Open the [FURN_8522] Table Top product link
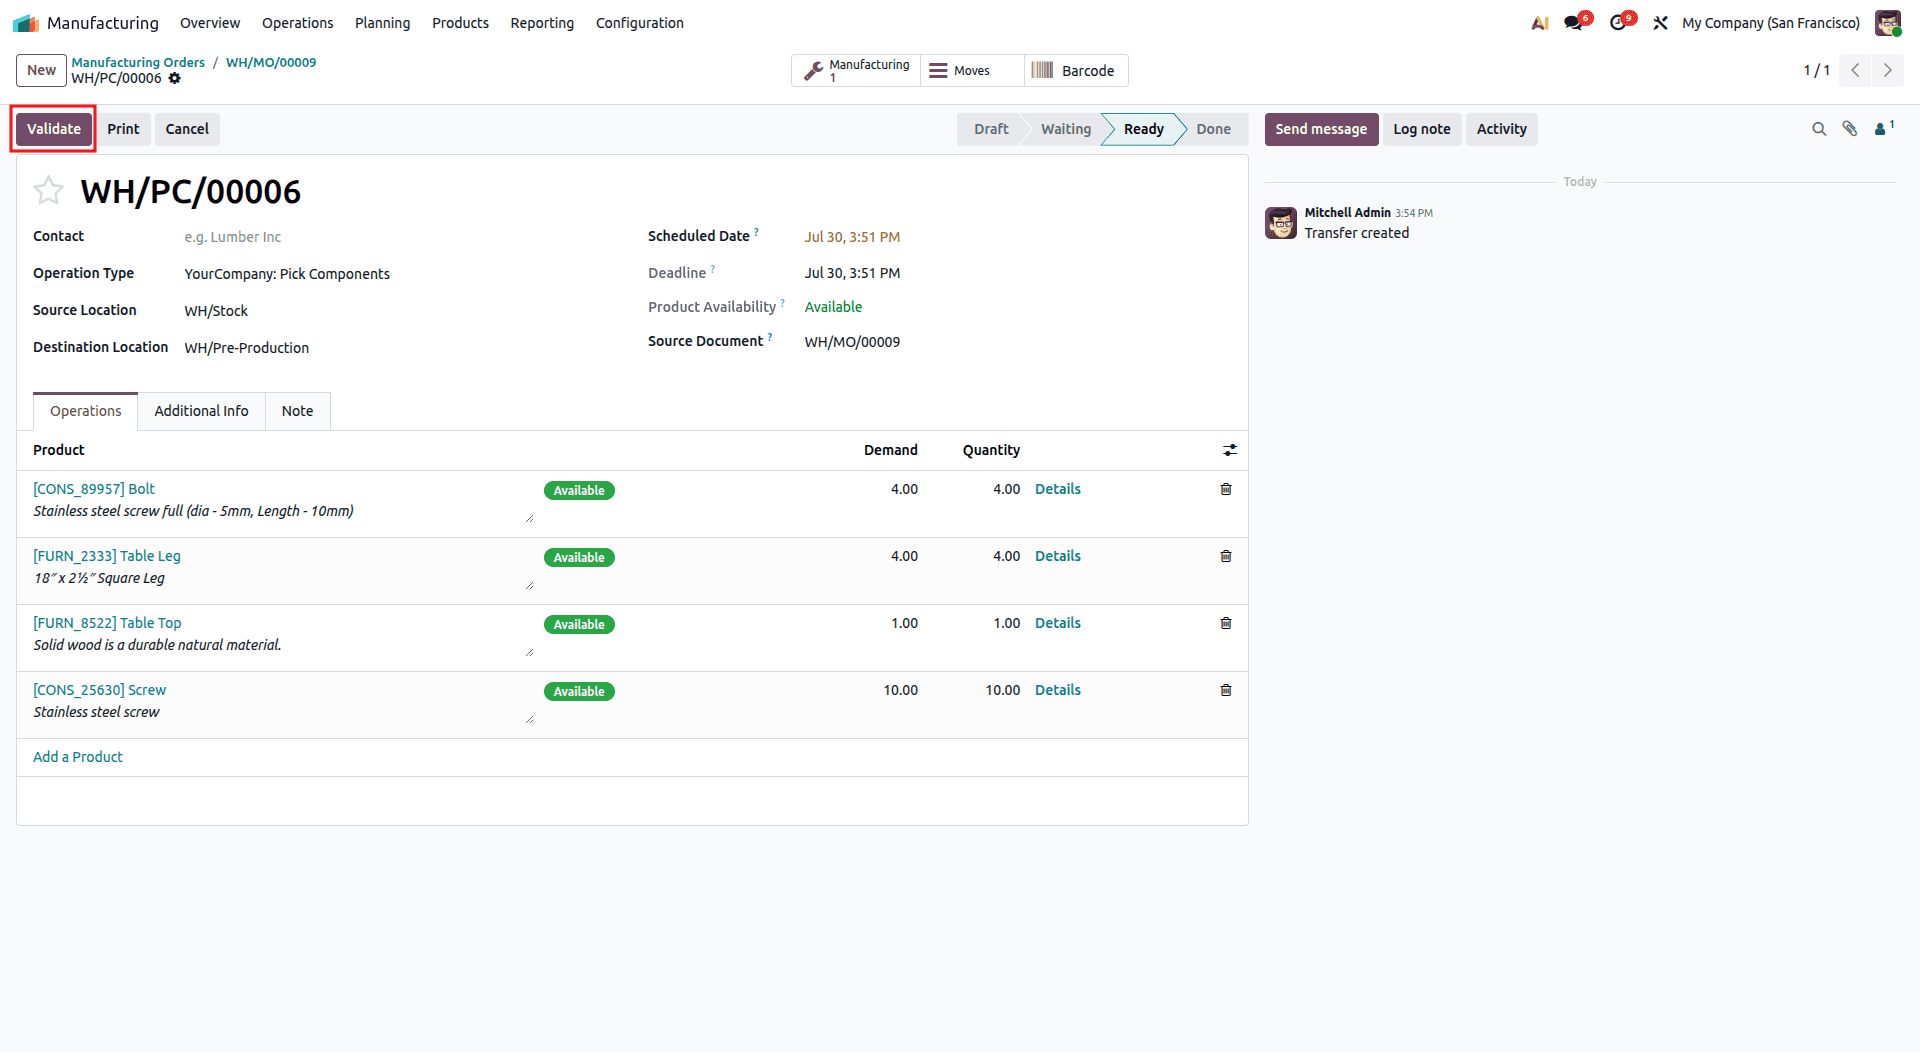This screenshot has height=1052, width=1920. pos(107,623)
